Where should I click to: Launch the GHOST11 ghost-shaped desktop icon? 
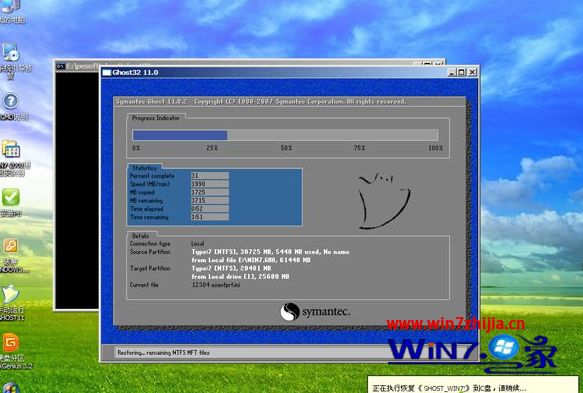tap(10, 294)
